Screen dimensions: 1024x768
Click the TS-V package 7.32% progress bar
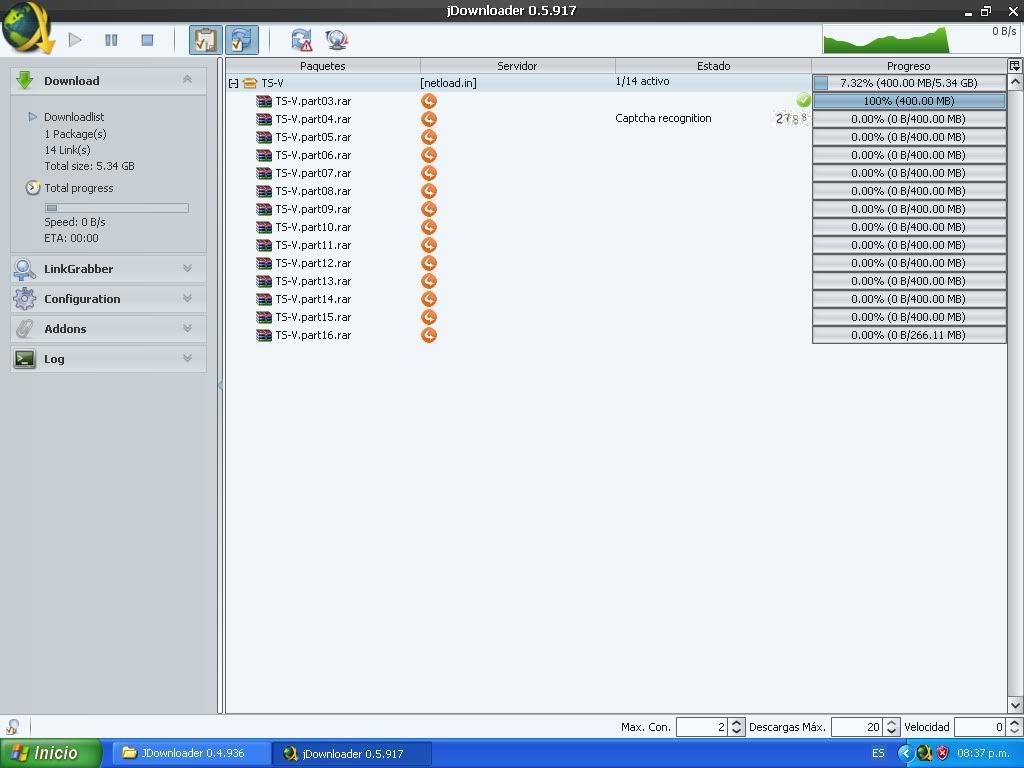click(x=908, y=83)
